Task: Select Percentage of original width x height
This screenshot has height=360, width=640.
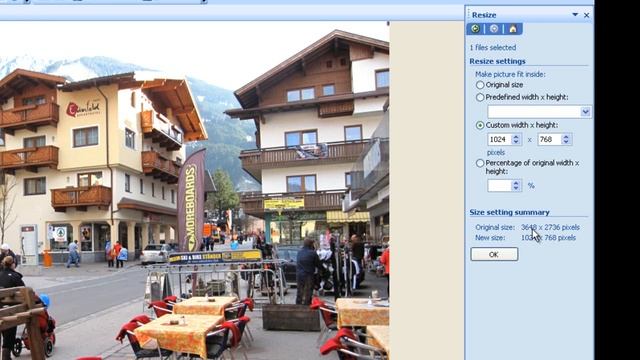Action: point(480,163)
